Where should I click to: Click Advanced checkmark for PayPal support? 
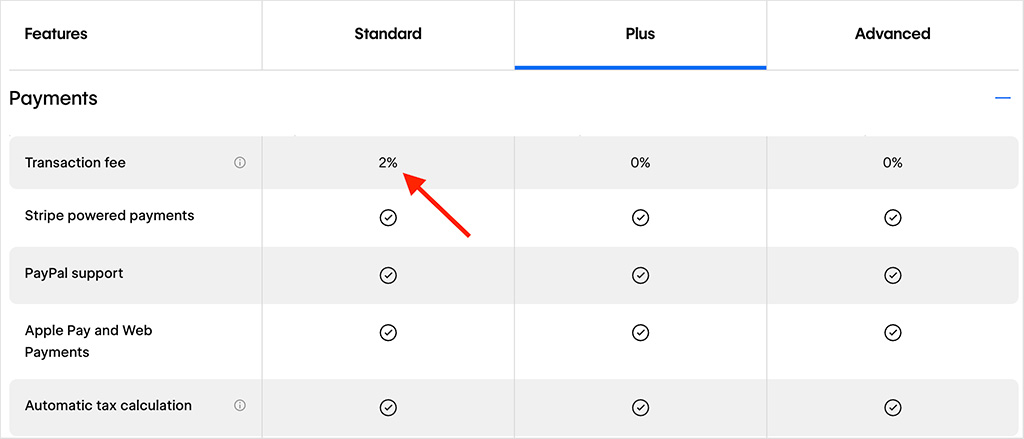click(893, 275)
